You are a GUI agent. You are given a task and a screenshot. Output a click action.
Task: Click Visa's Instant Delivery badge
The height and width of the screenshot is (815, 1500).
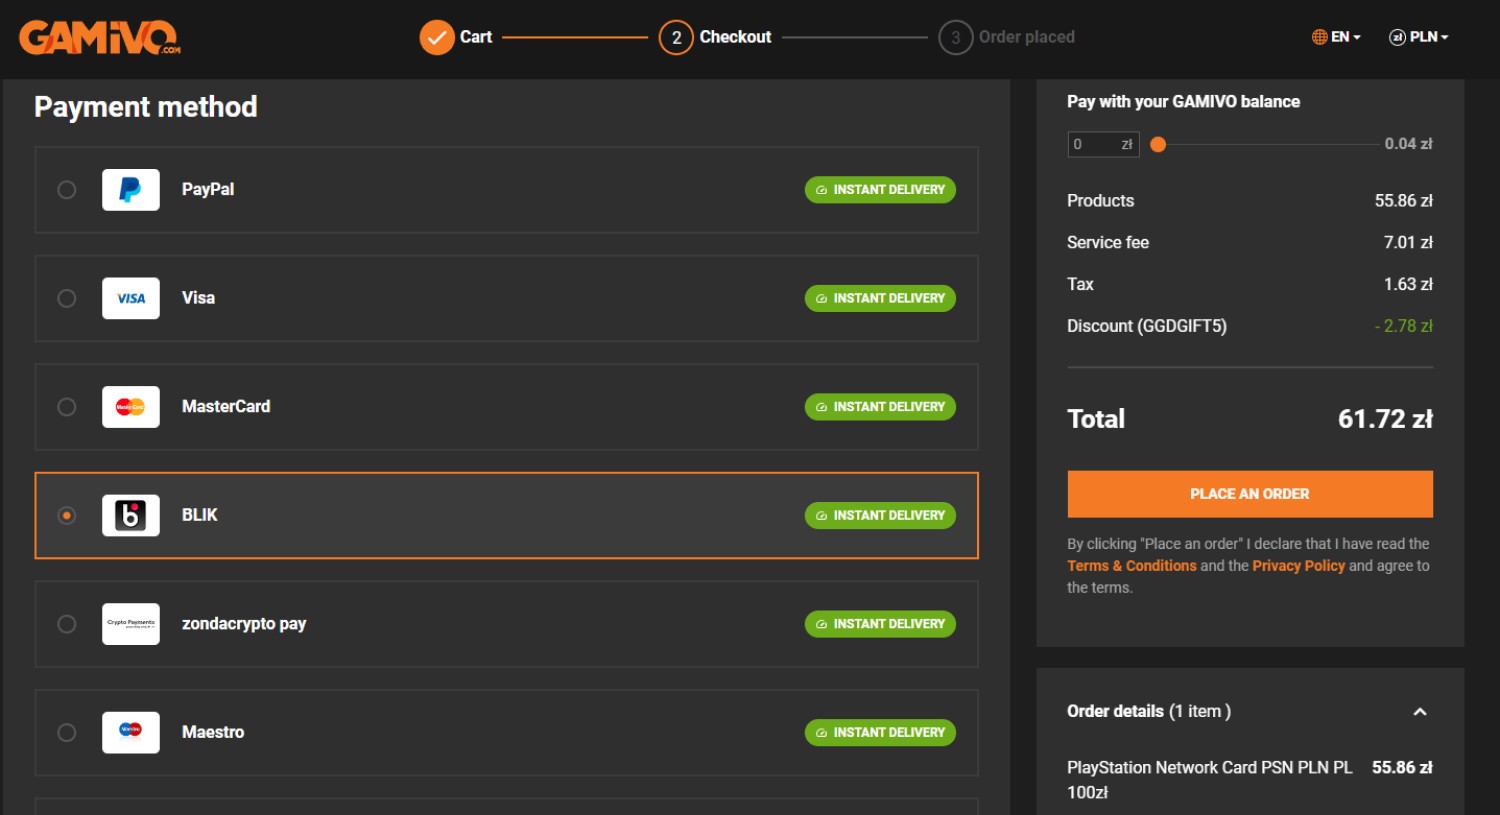(x=880, y=298)
